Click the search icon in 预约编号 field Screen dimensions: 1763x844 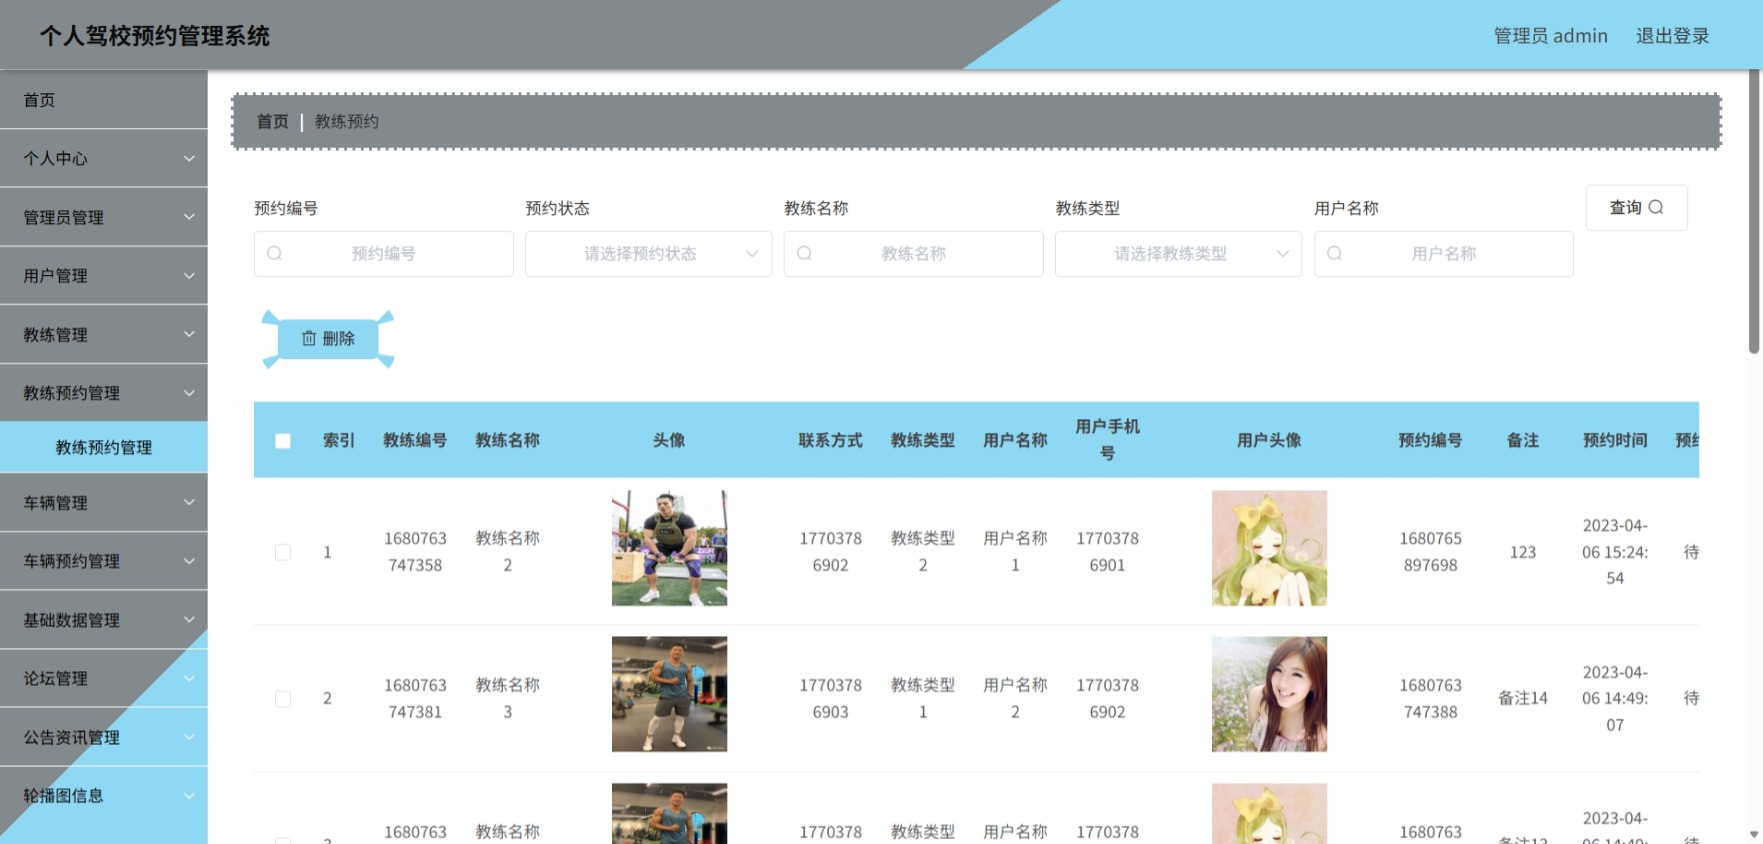[275, 254]
